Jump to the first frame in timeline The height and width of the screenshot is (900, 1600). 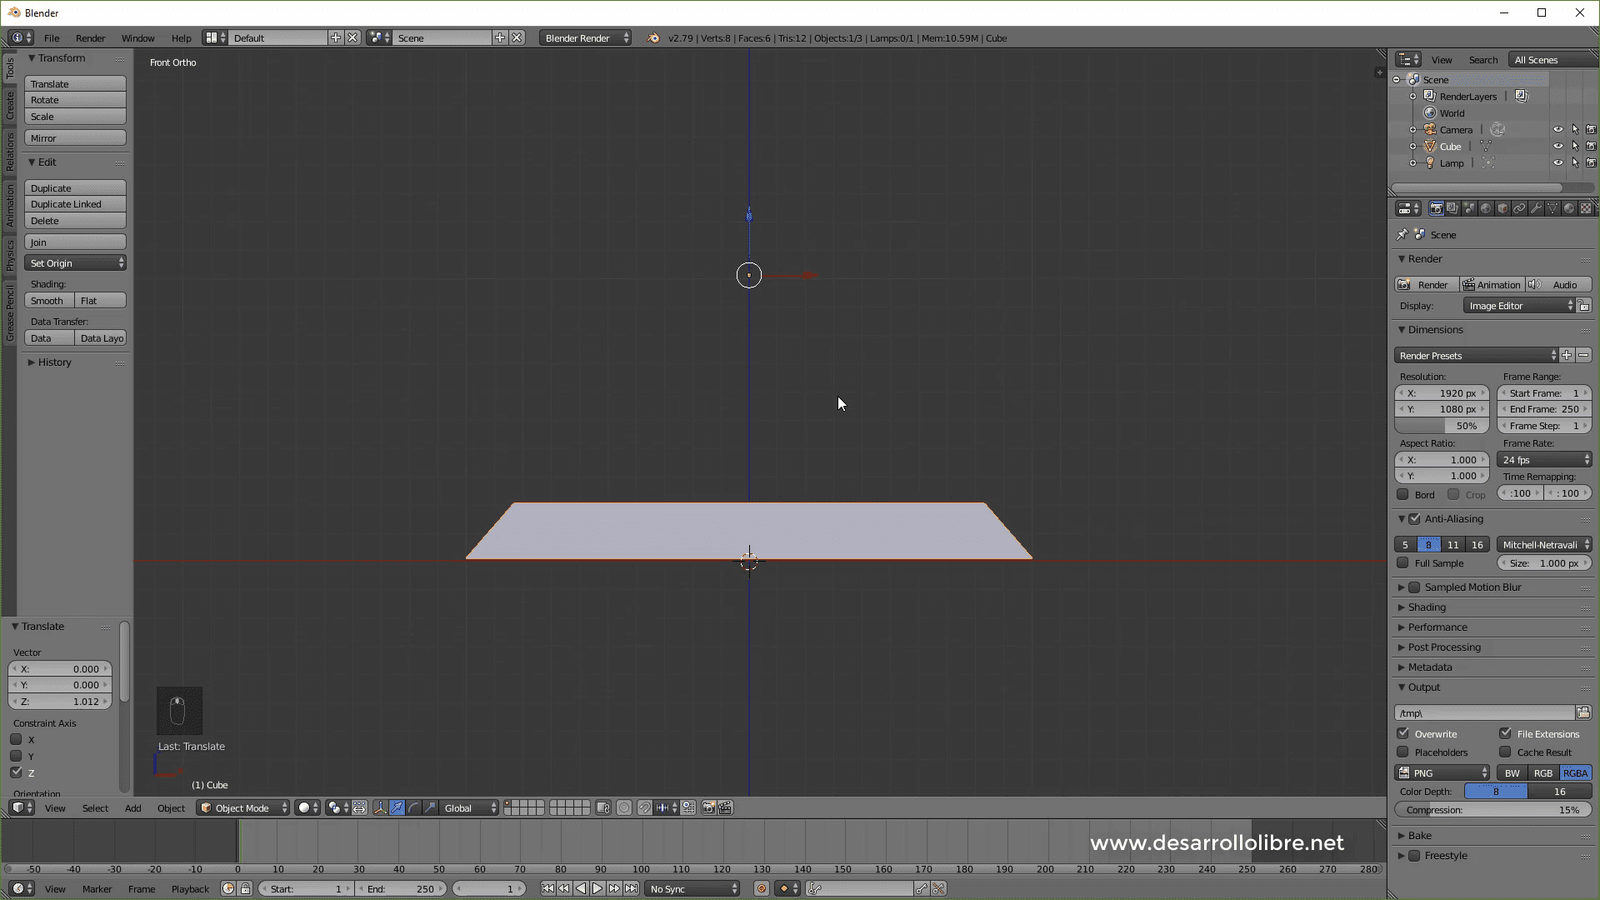pyautogui.click(x=548, y=888)
